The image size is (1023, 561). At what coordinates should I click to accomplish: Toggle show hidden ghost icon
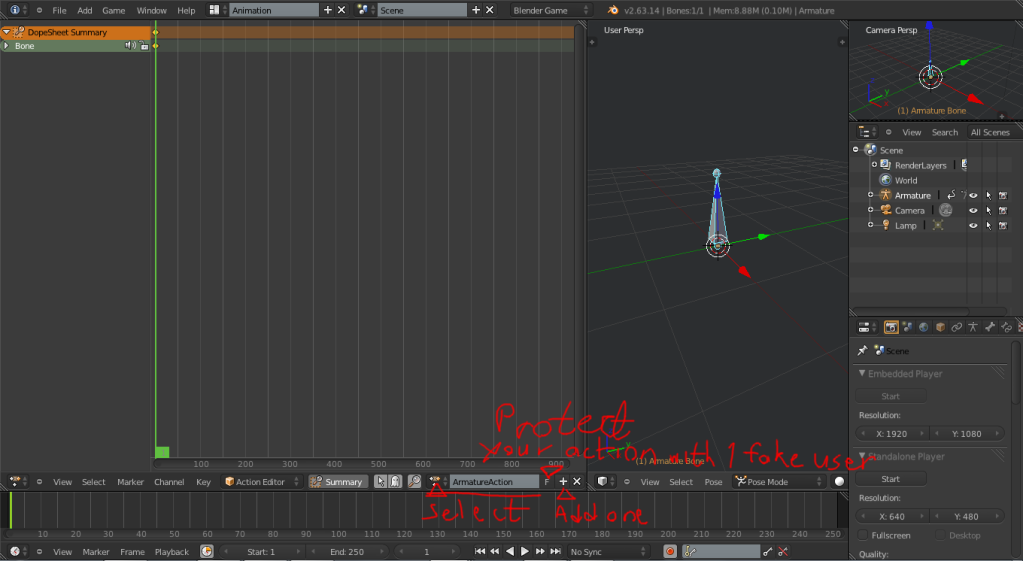[x=395, y=481]
